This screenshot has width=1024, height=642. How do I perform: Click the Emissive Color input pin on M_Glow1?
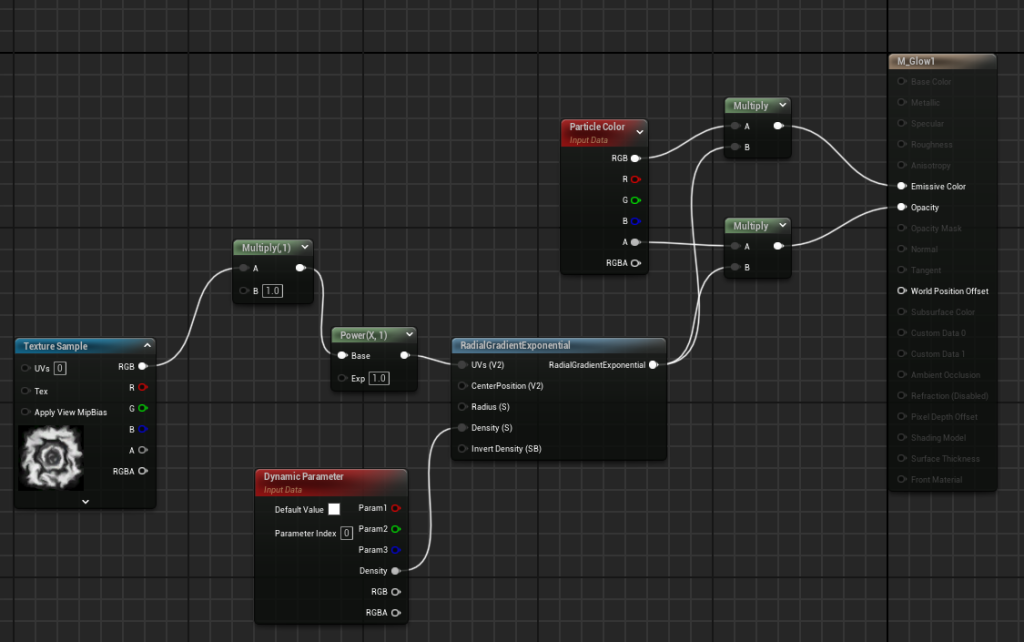tap(902, 186)
